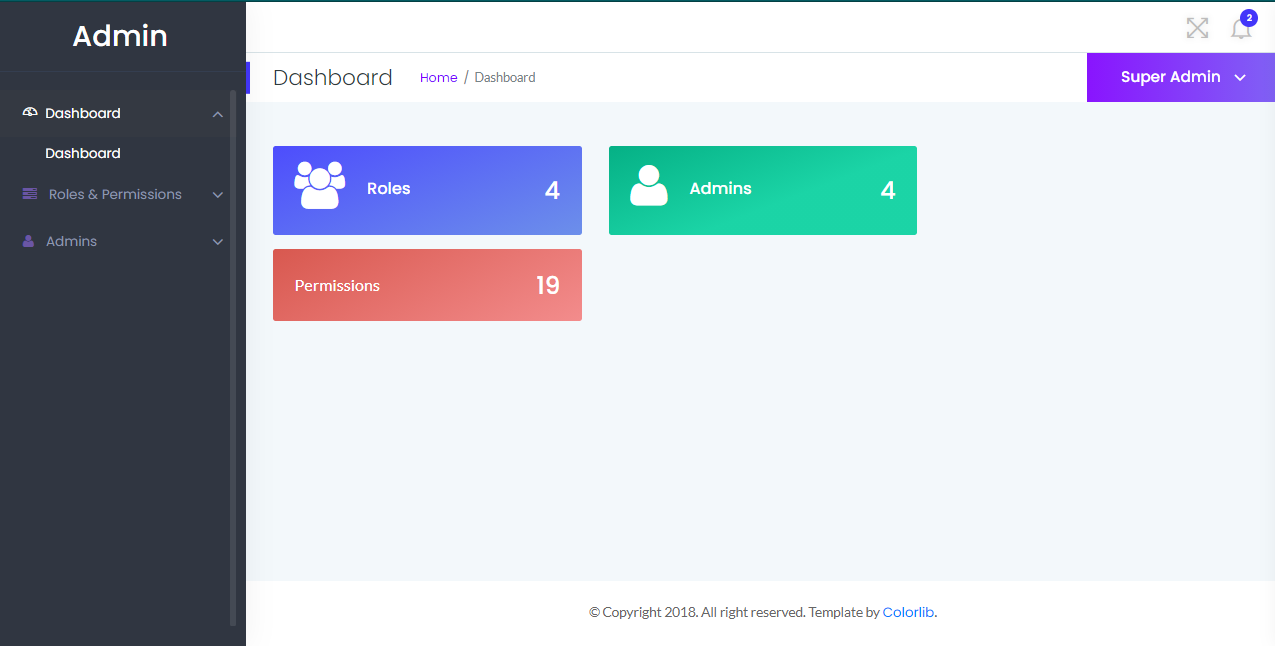Screen dimensions: 1275x646
Task: Click the Admins count value 4
Action: (x=888, y=190)
